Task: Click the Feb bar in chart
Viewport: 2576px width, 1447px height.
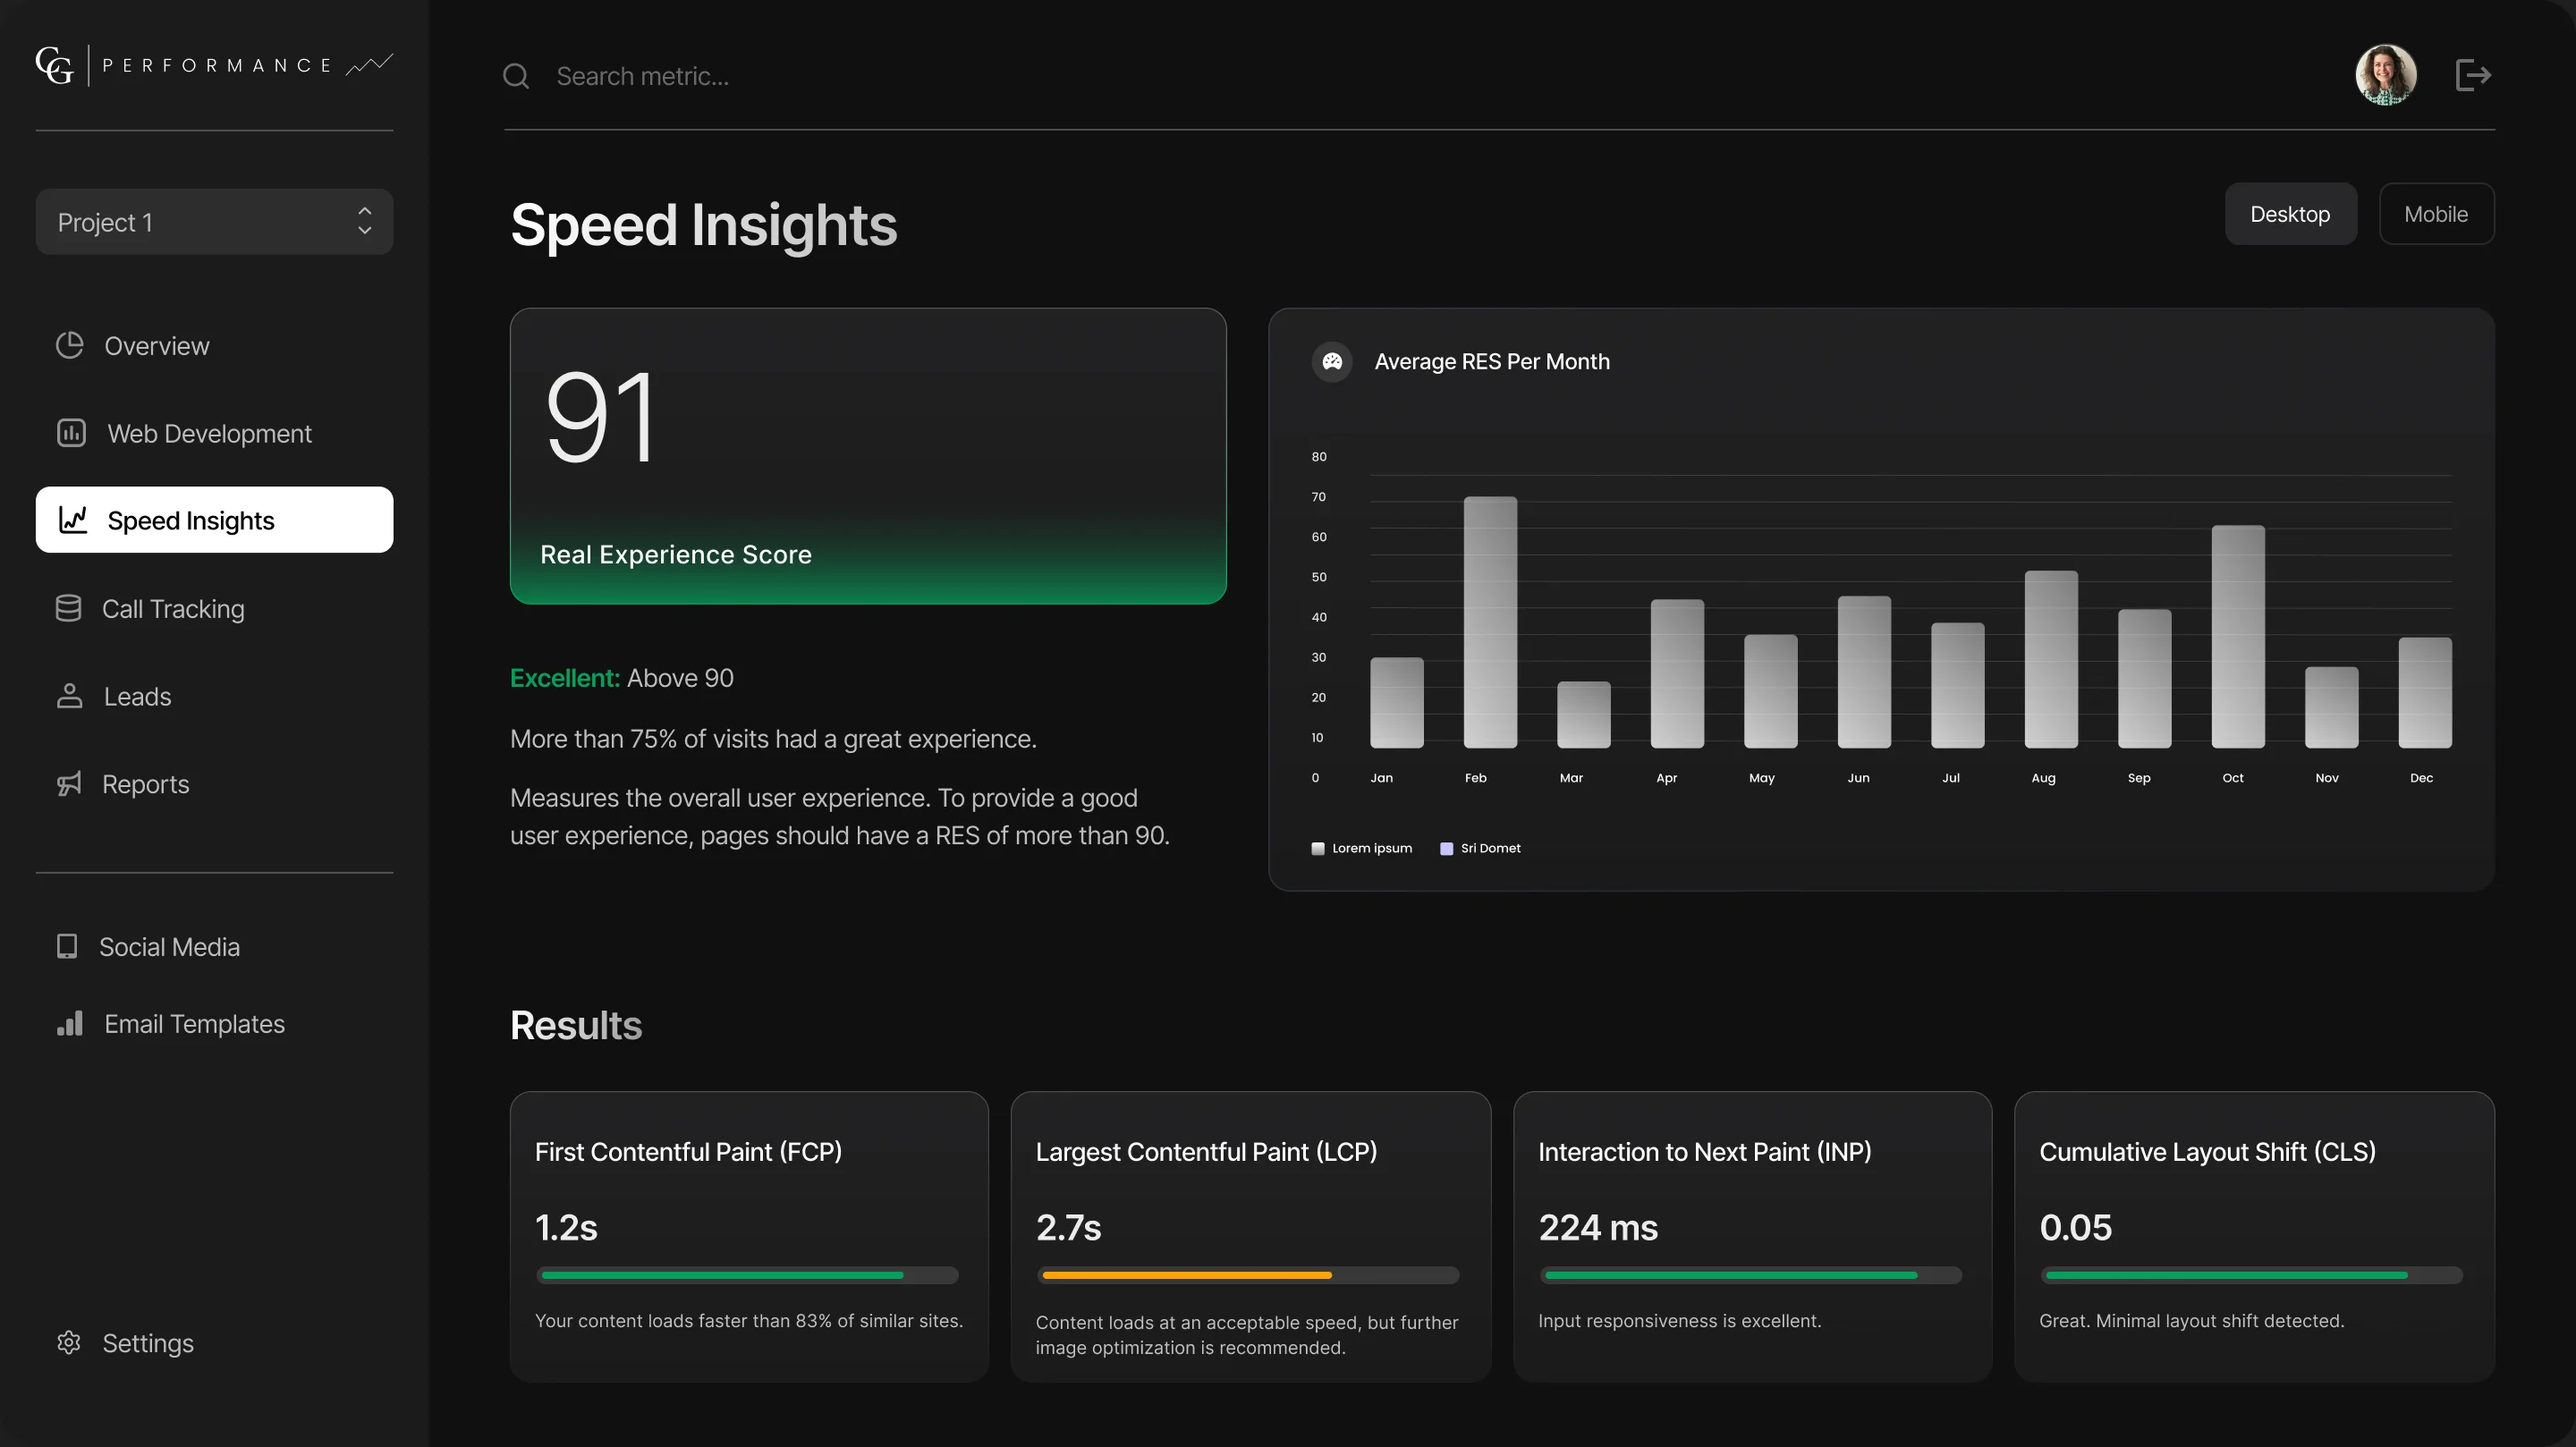Action: pos(1490,622)
